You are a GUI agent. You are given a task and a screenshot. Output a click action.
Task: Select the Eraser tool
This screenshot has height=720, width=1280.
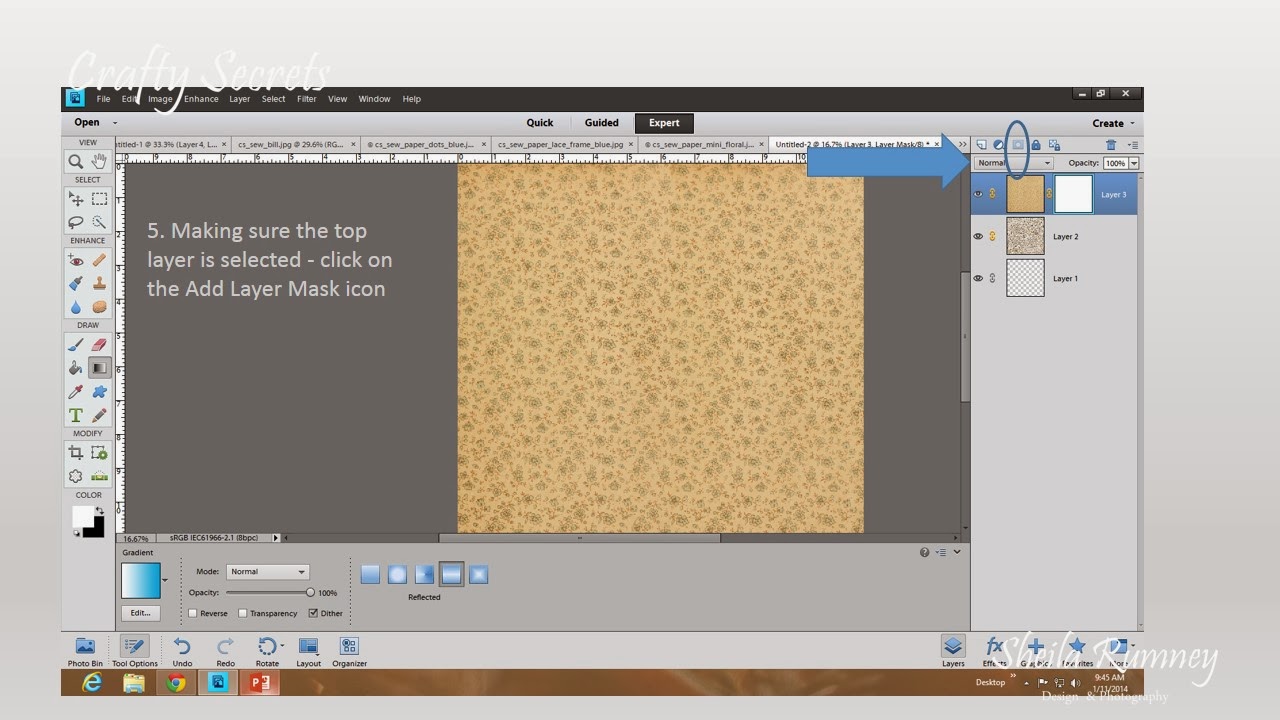(99, 345)
